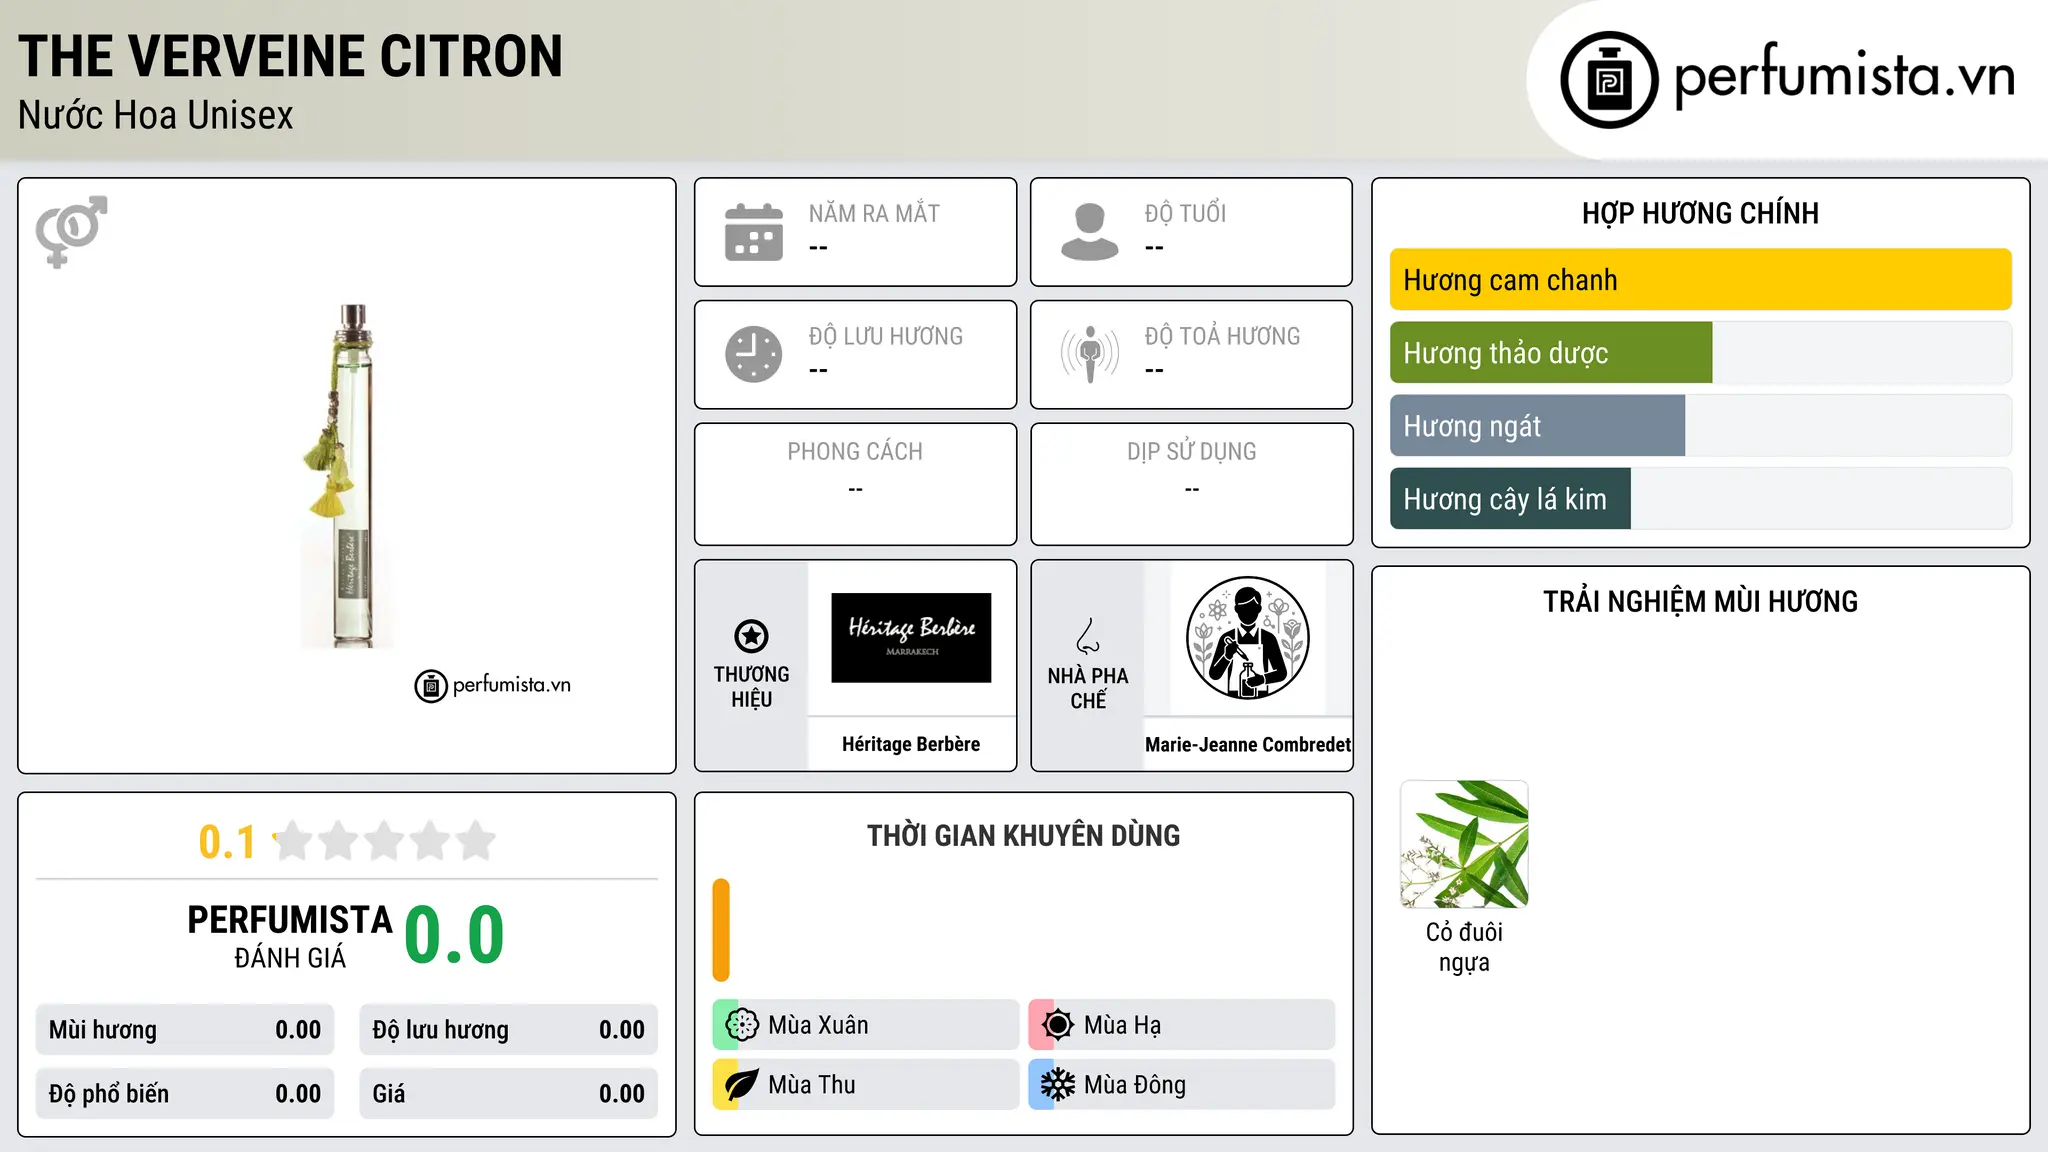Click the person icon beside ĐỘ TUỔI

[1090, 232]
